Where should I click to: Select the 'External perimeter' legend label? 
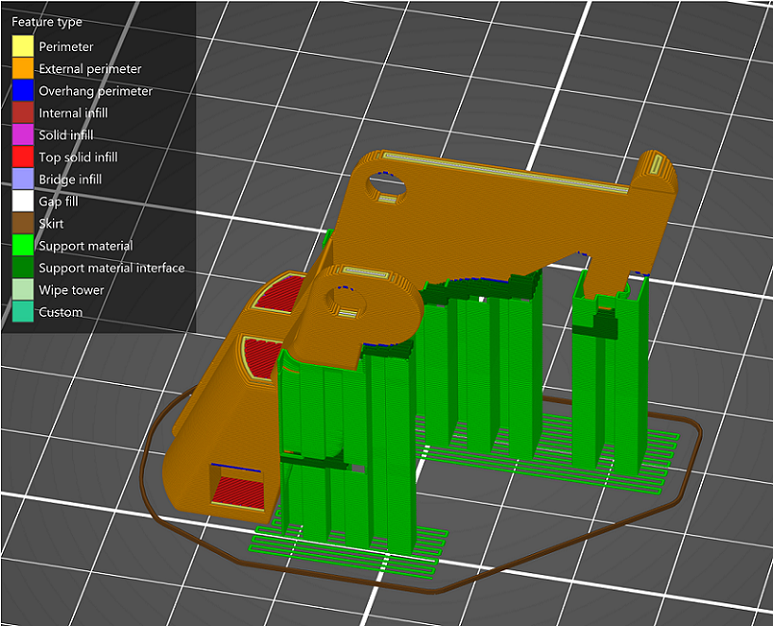click(x=90, y=69)
